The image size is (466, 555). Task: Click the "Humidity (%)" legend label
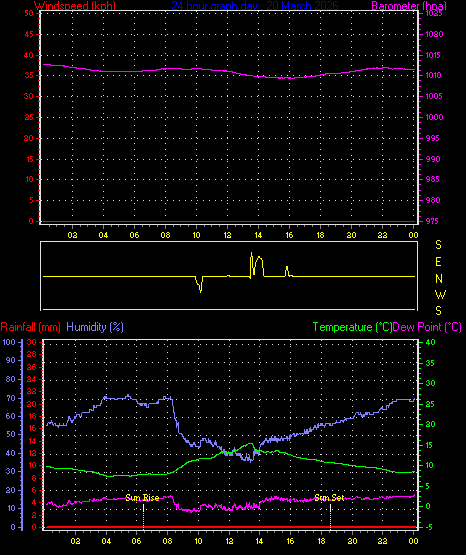tap(95, 327)
